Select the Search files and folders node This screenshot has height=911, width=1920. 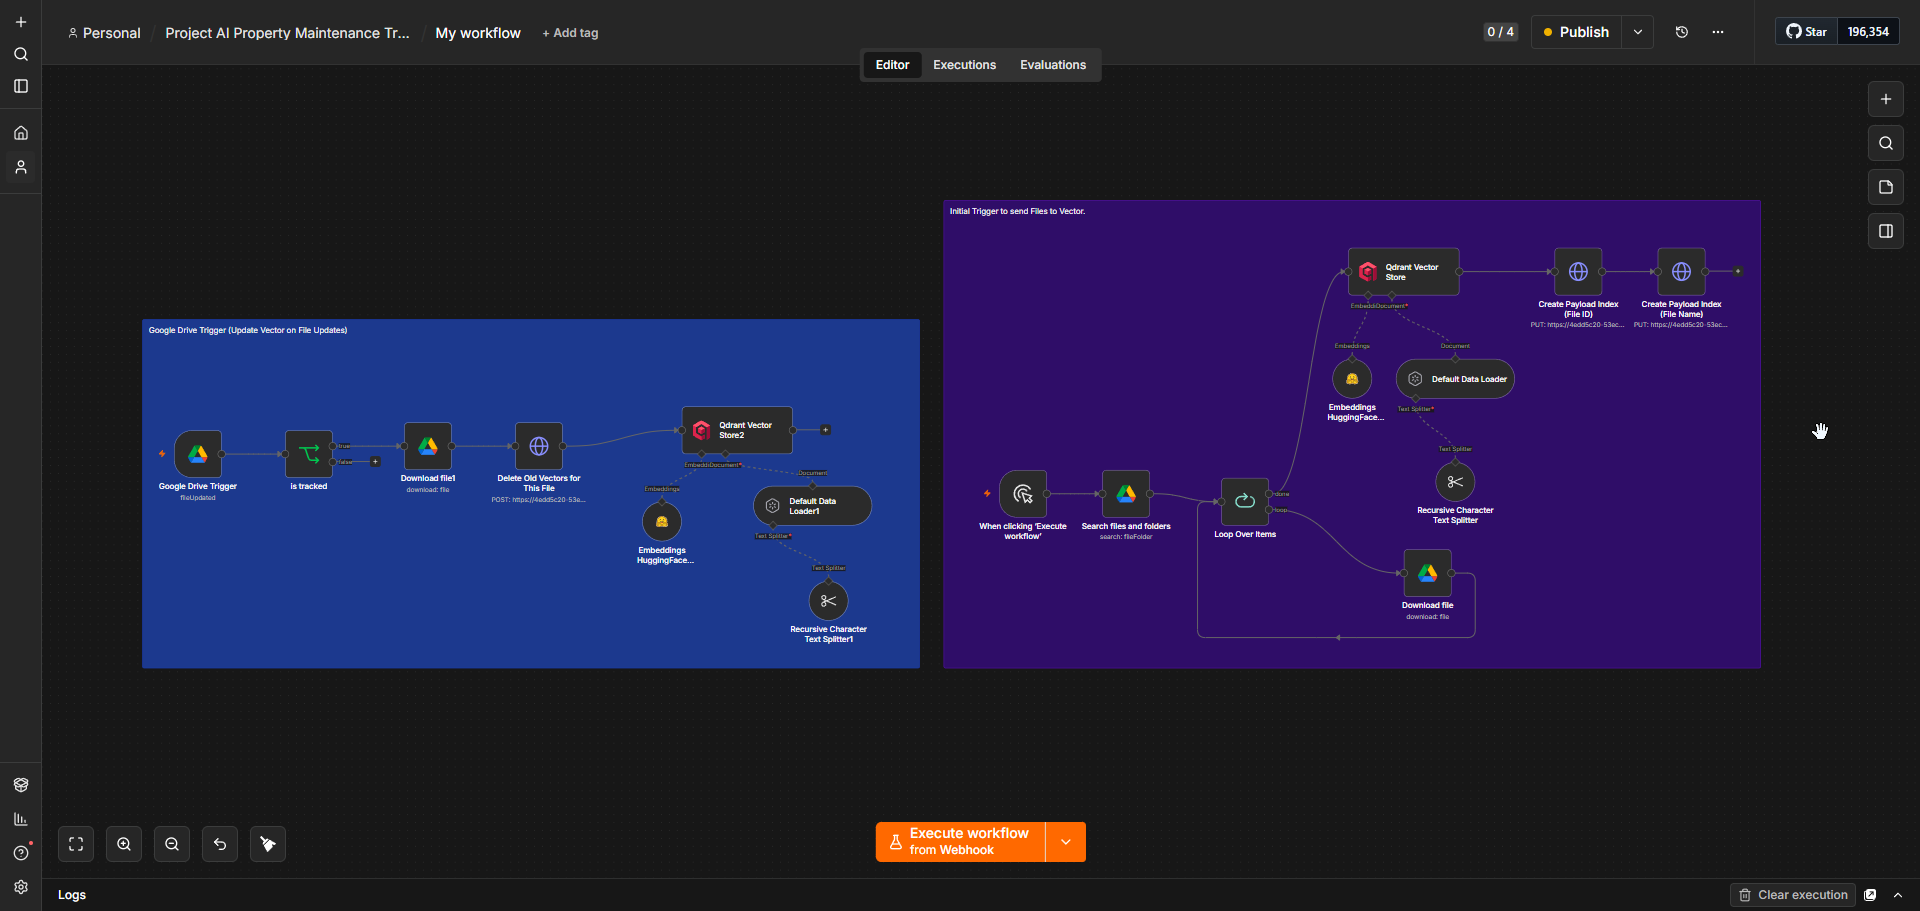coord(1126,494)
